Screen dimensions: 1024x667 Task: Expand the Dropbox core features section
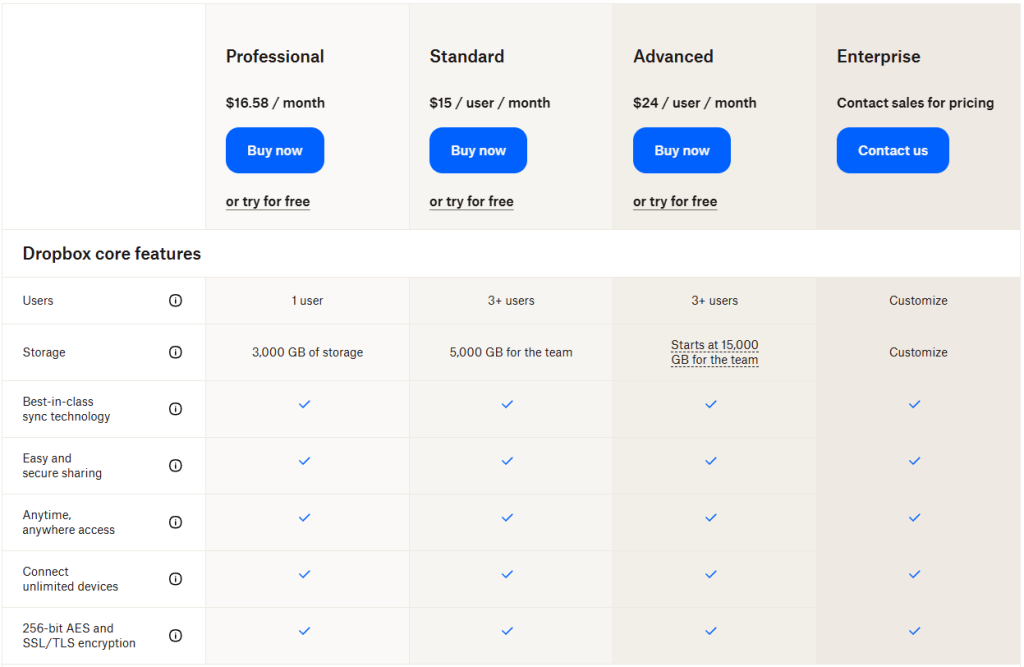[x=111, y=253]
